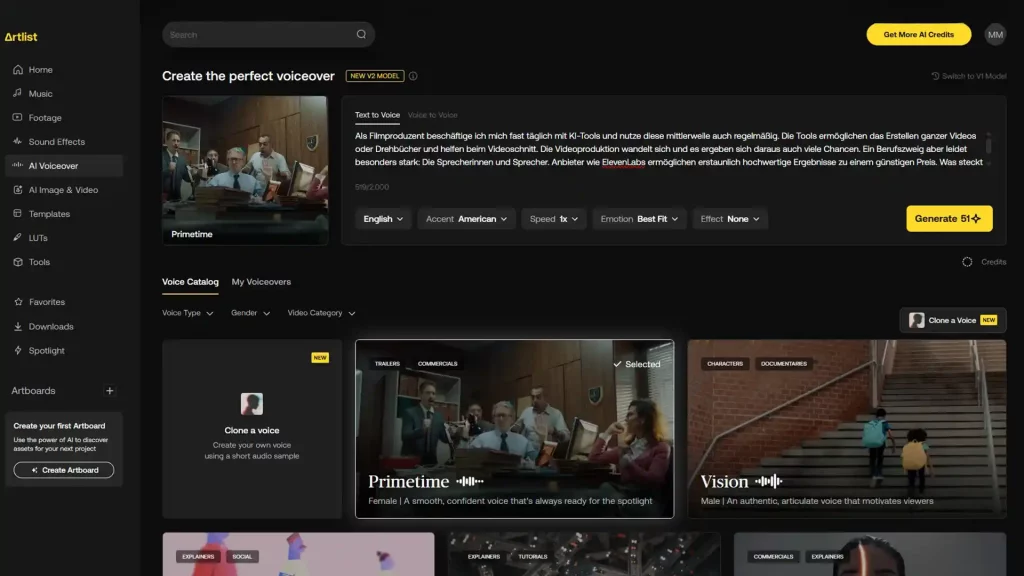Image resolution: width=1024 pixels, height=576 pixels.
Task: Add a new Artboard with plus icon
Action: tap(110, 391)
